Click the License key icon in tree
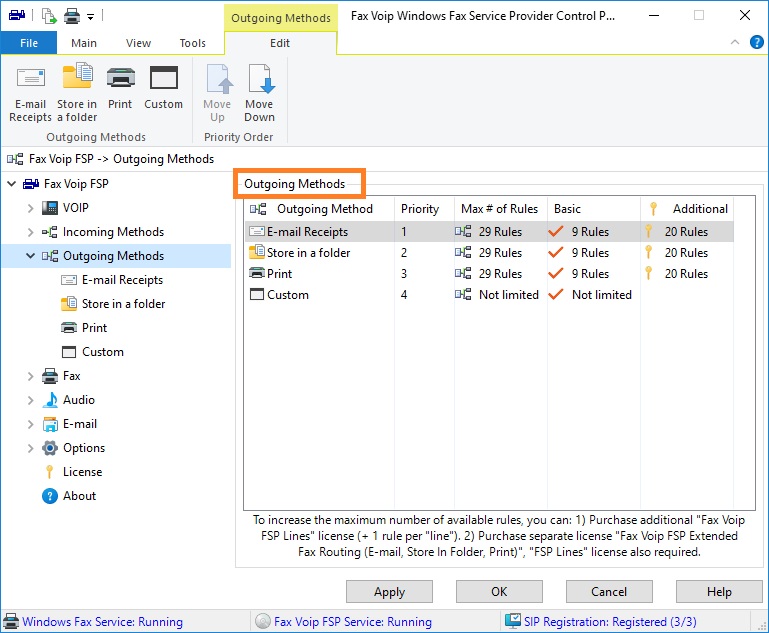Screen dimensions: 769x633 [x=50, y=472]
